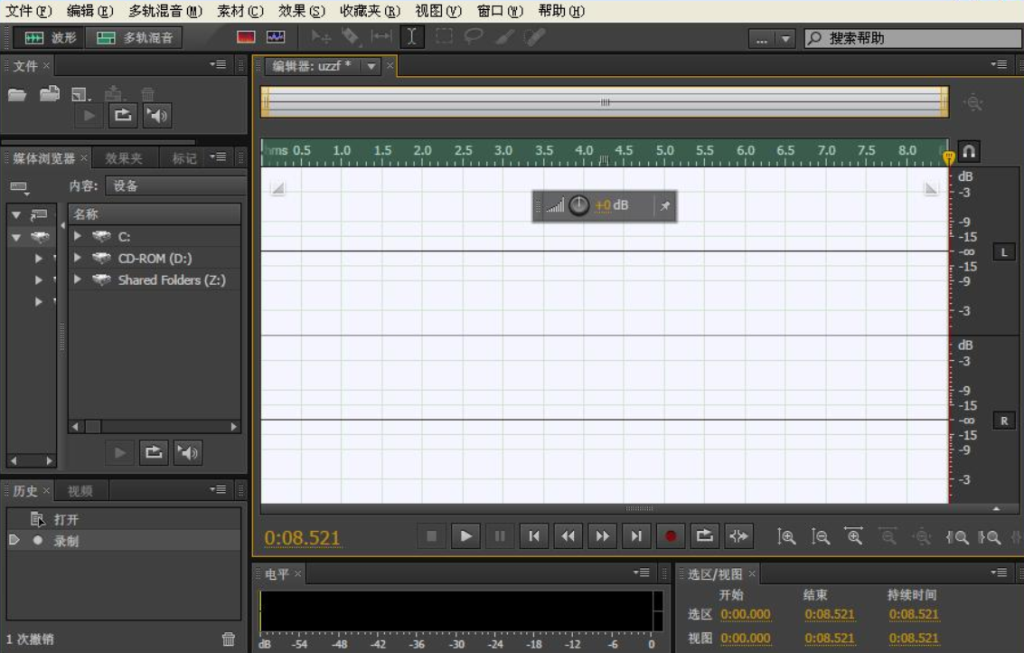Expand the Shared Folders (Z:) entry
1024x653 pixels.
point(78,279)
